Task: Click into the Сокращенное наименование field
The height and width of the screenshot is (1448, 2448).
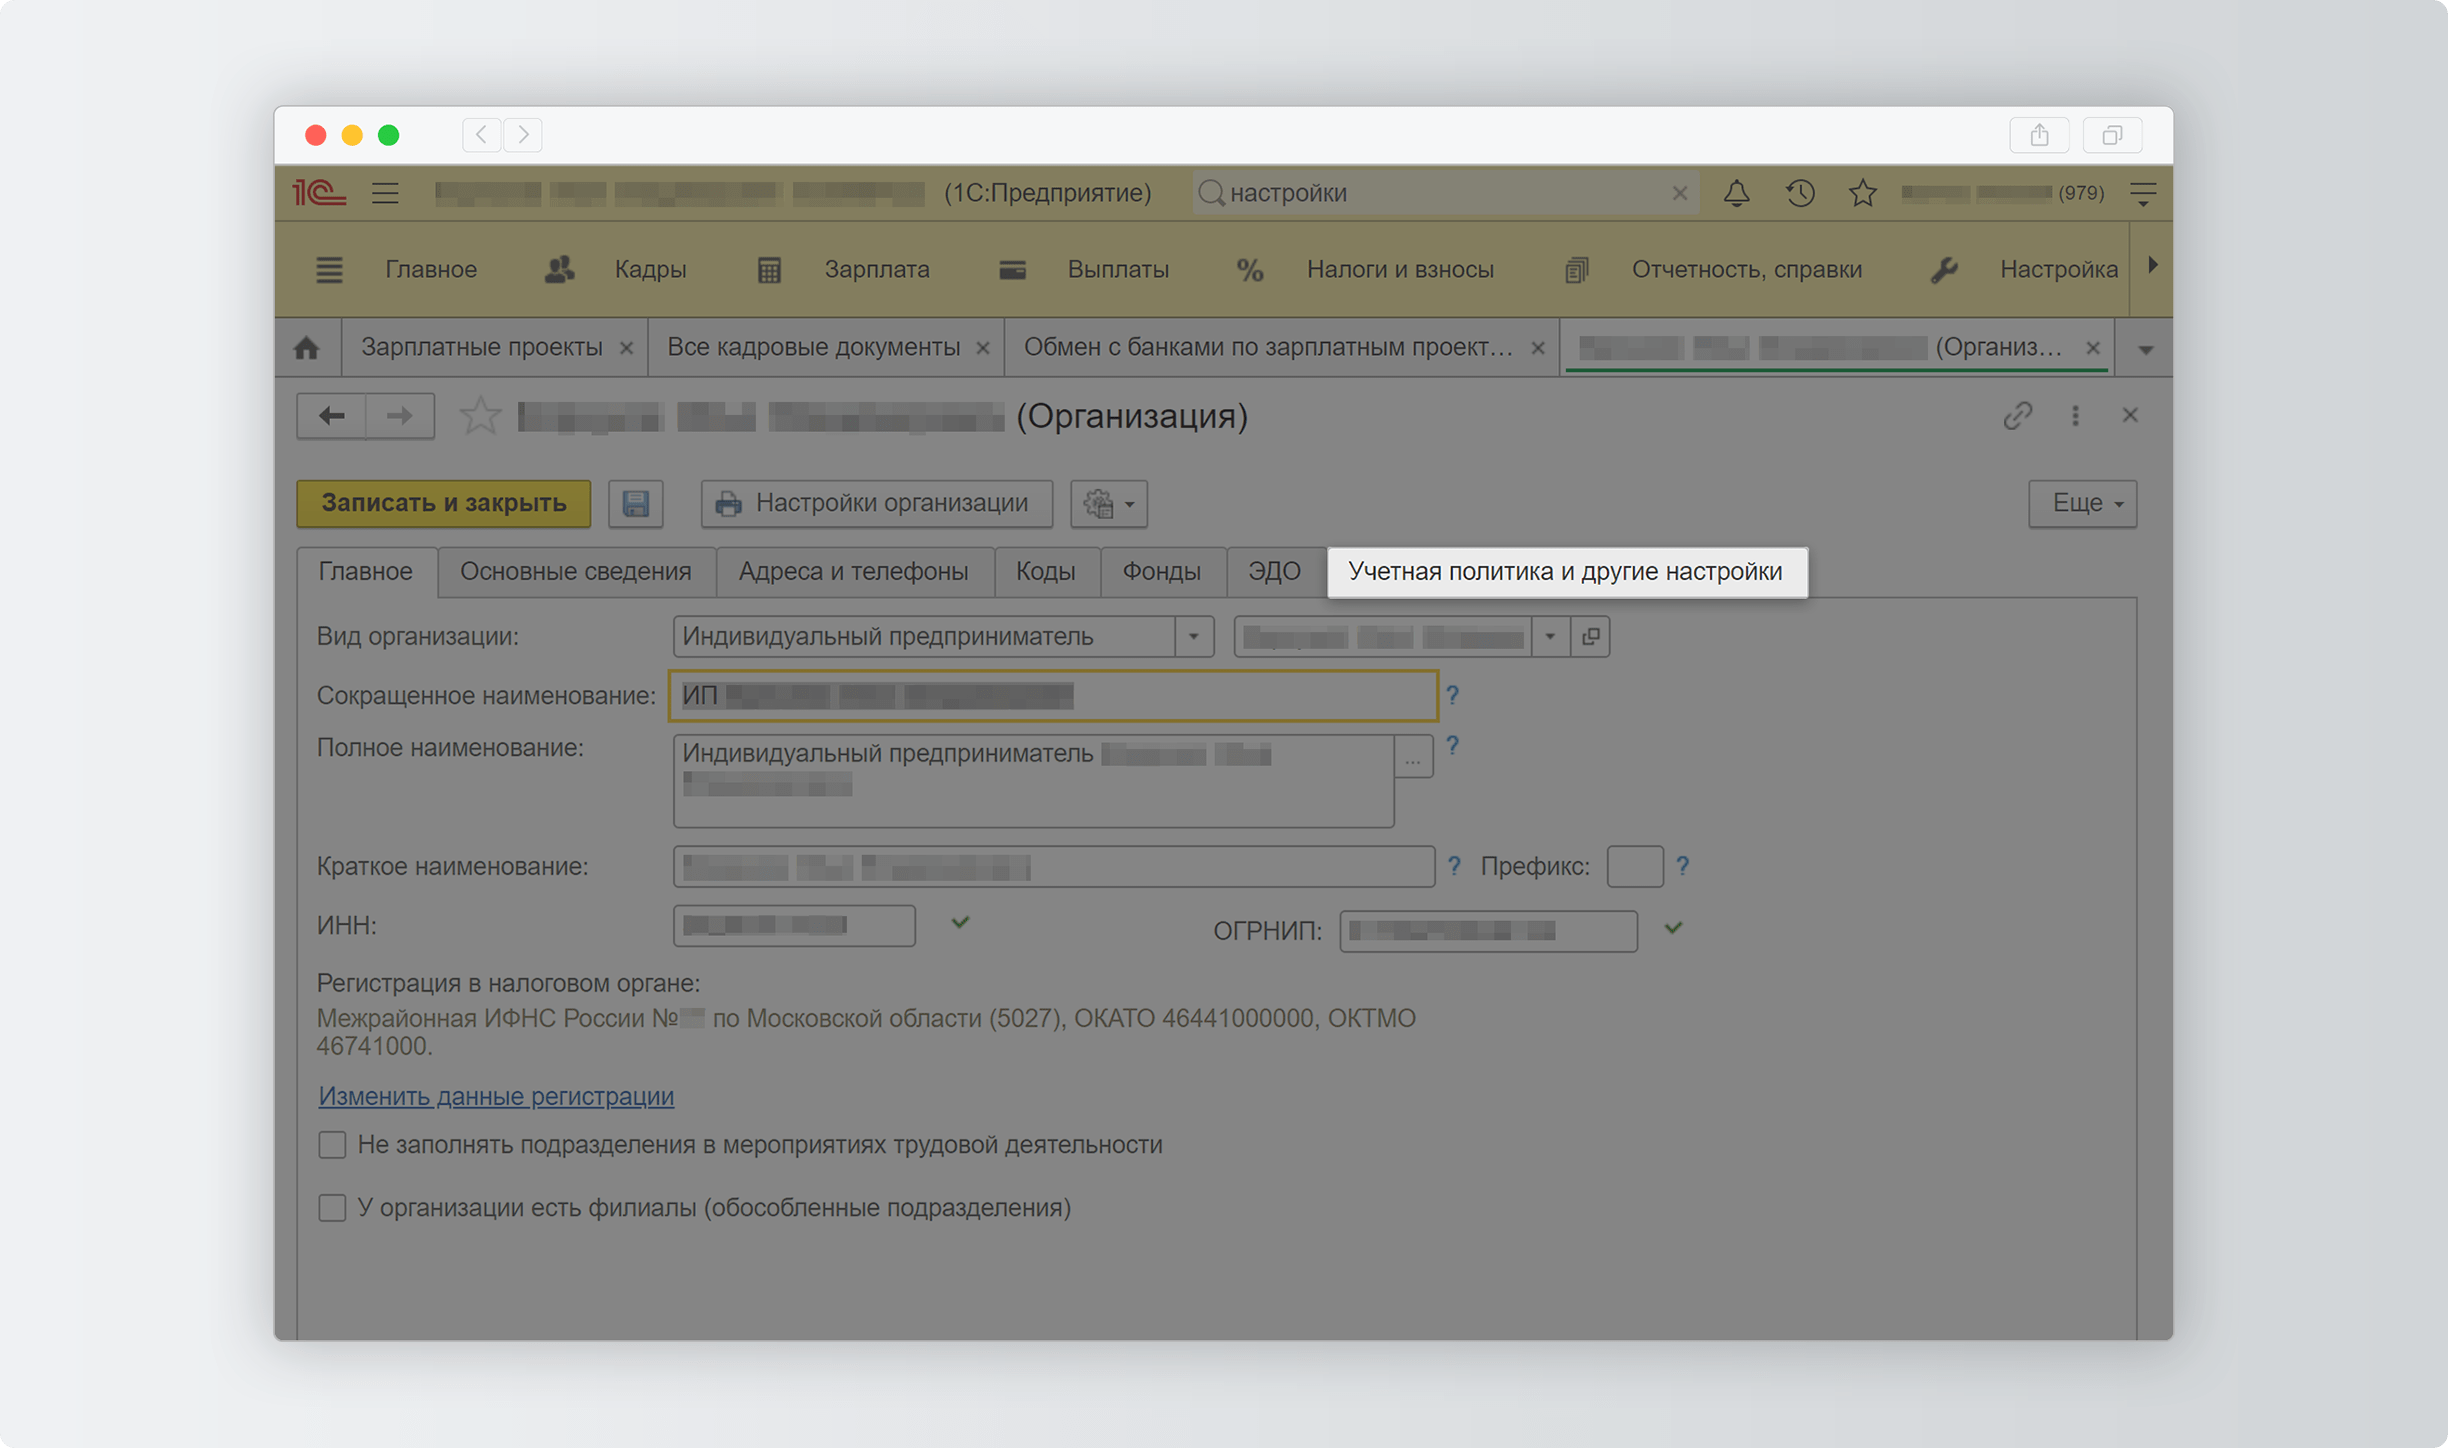Action: [x=1053, y=695]
